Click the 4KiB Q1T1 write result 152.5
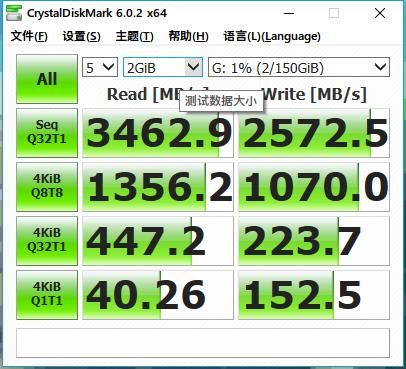The height and width of the screenshot is (369, 406). 314,295
